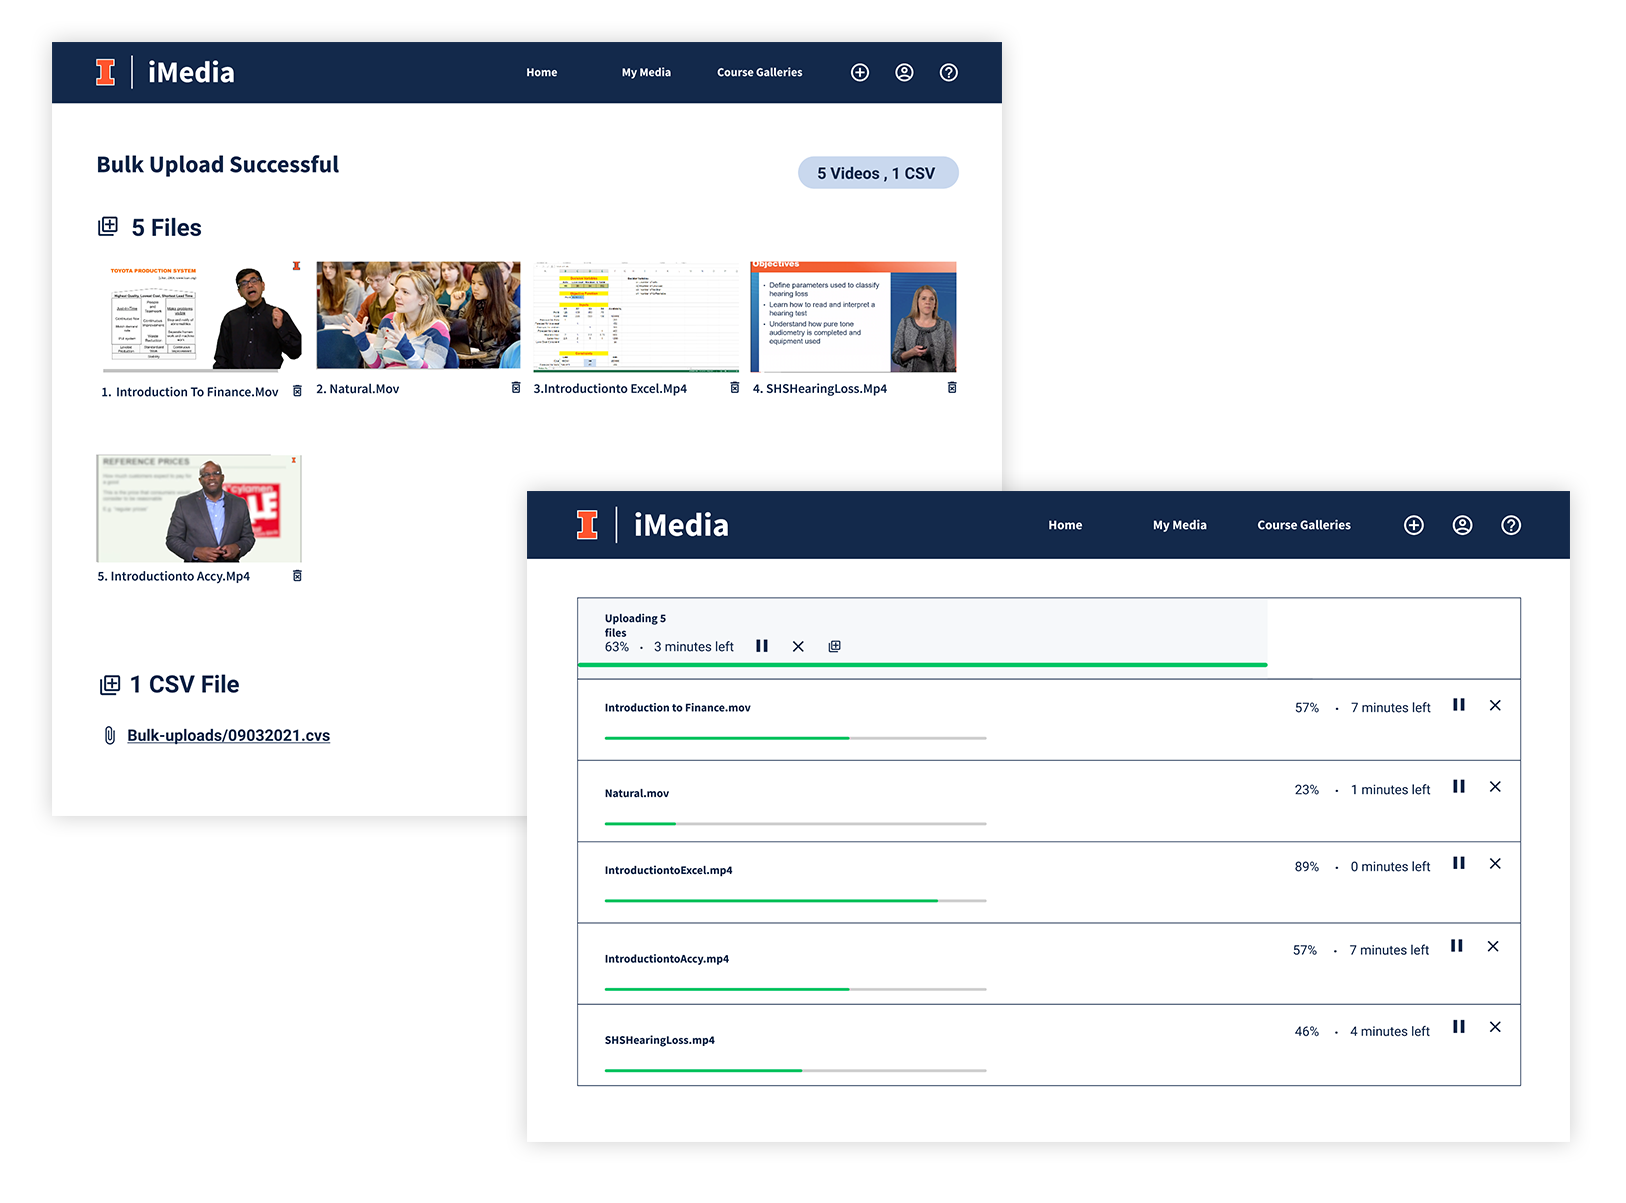Delete SHSHearingLoss.Mp4 with its trash icon
1626x1203 pixels.
pyautogui.click(x=952, y=387)
